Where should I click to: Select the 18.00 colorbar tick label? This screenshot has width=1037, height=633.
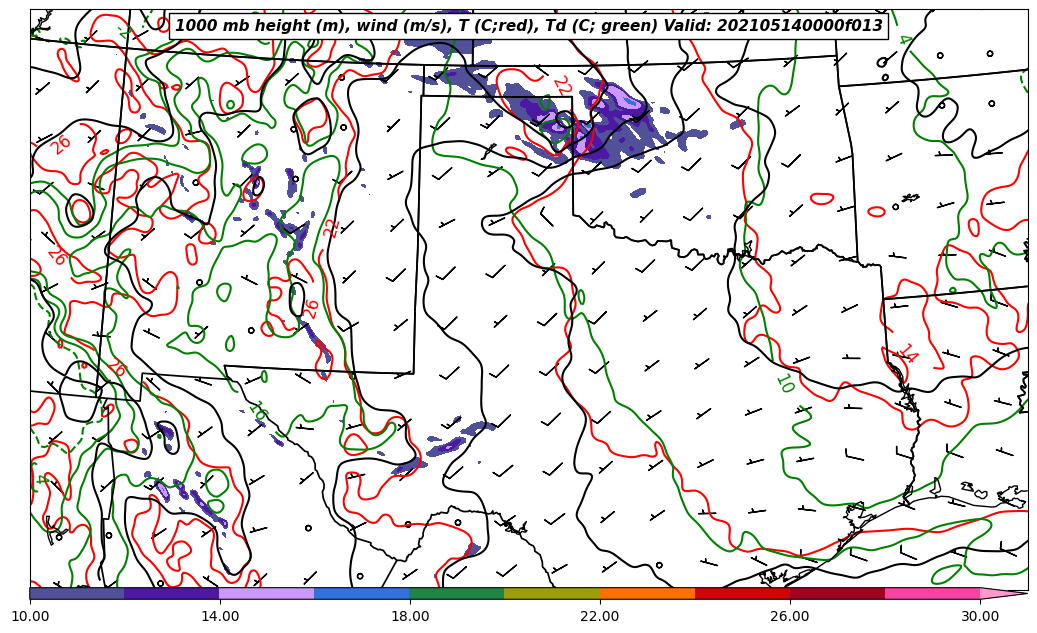[x=410, y=616]
